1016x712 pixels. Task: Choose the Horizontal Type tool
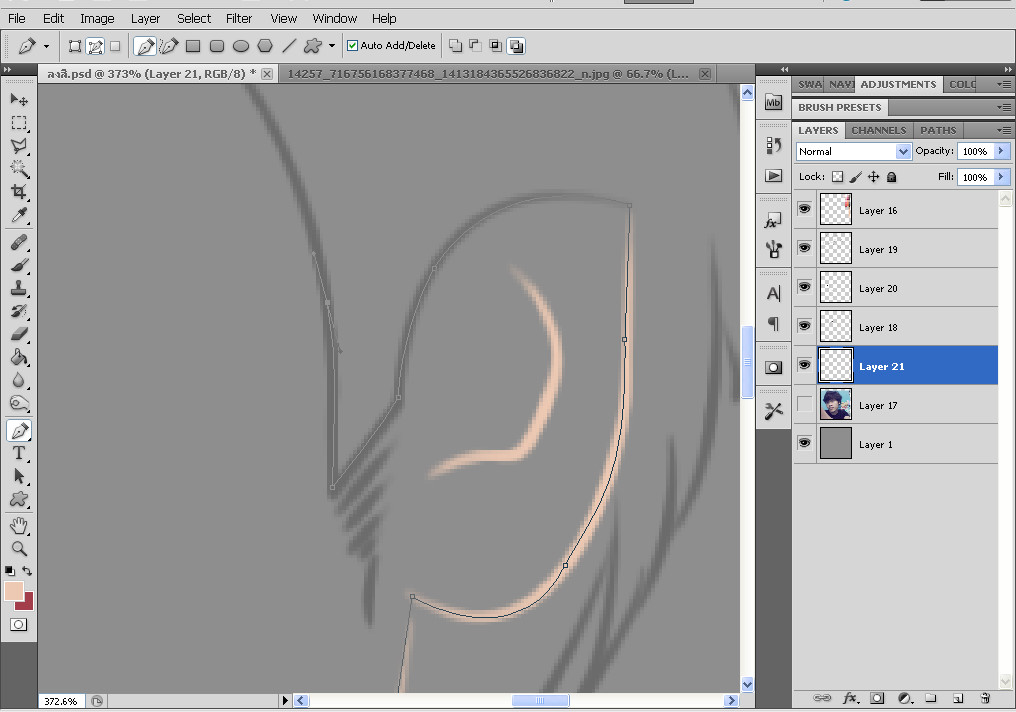(x=19, y=453)
